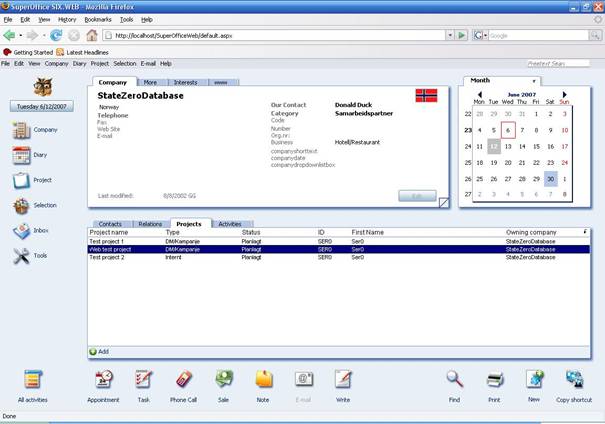Click the Project name column header

tap(109, 232)
